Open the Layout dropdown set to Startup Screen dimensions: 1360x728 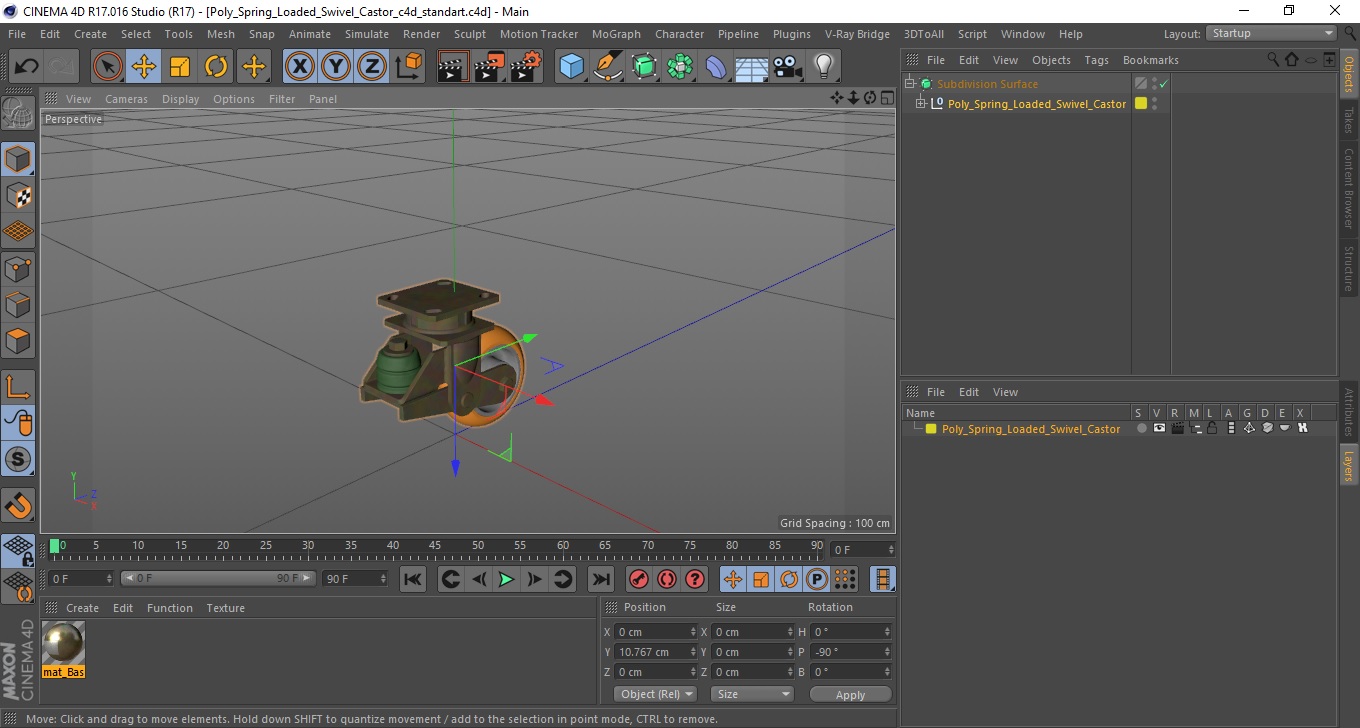[1272, 33]
